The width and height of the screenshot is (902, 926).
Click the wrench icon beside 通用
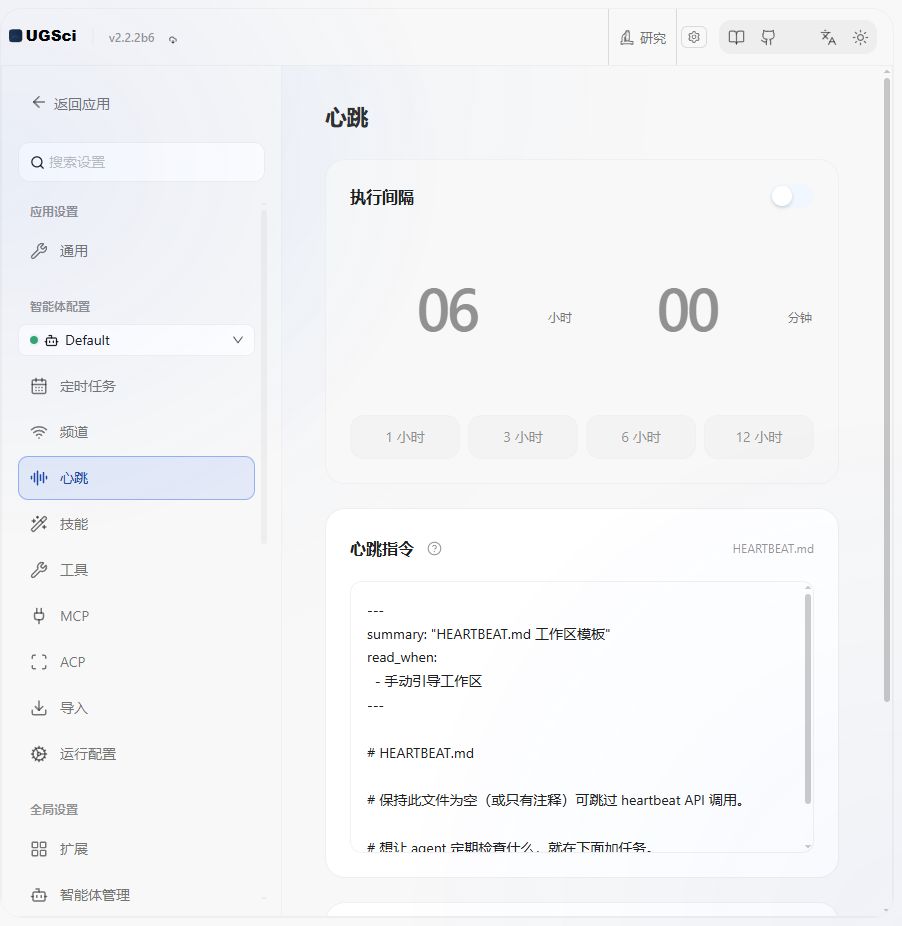(39, 251)
